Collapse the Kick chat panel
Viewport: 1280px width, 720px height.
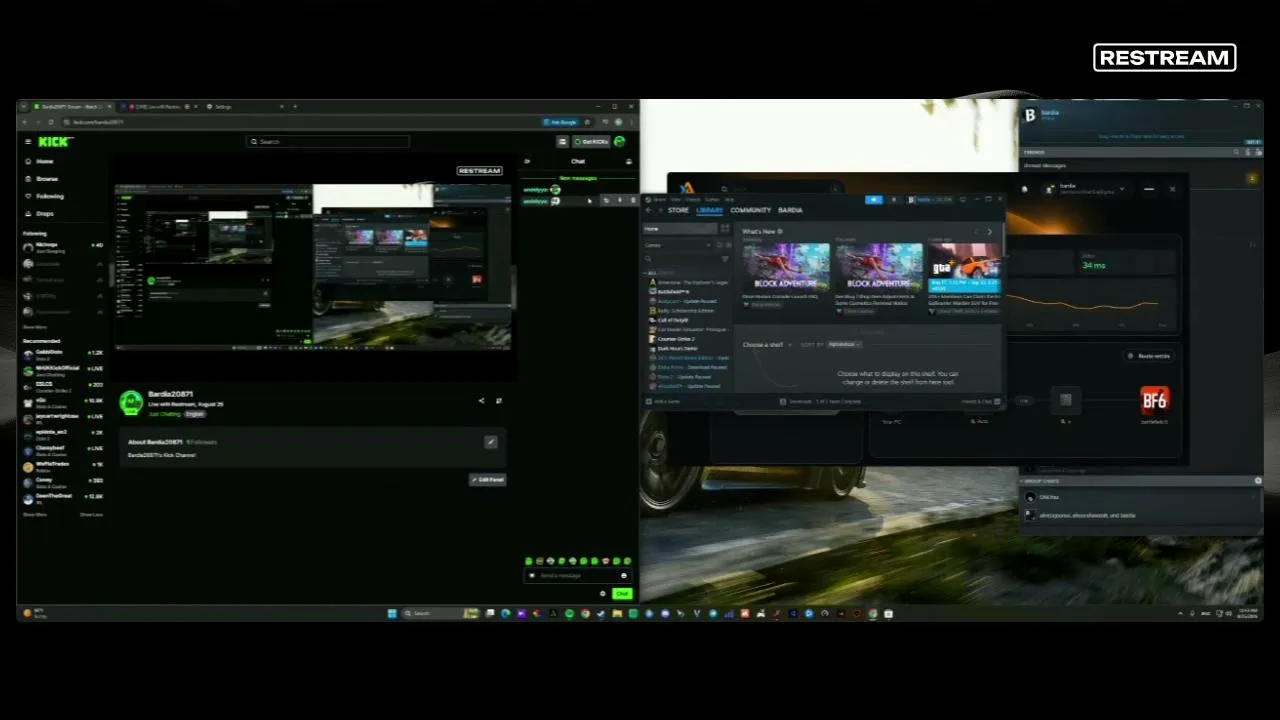pos(527,161)
